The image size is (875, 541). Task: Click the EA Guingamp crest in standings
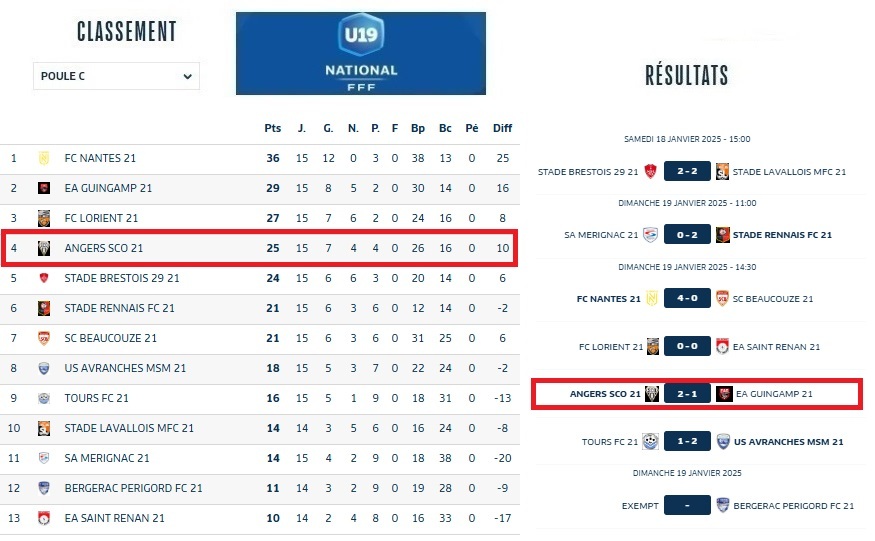44,188
